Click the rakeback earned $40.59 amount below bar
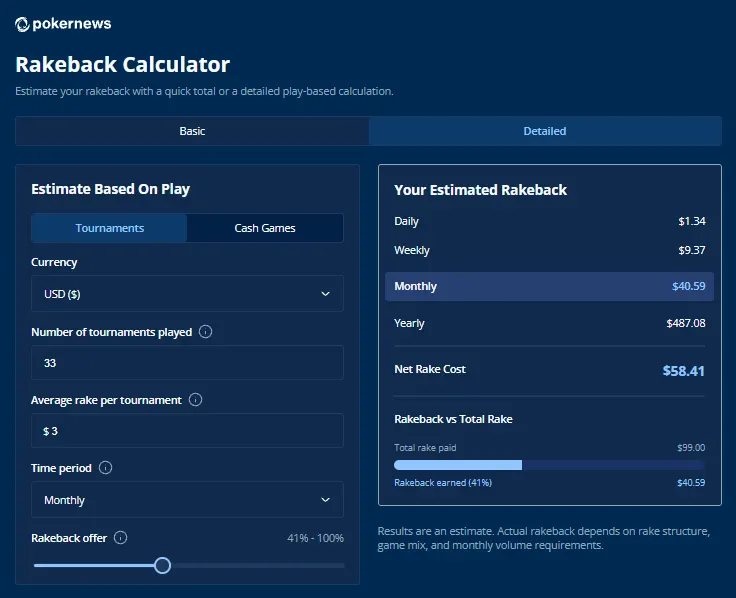The width and height of the screenshot is (736, 598). tap(691, 483)
